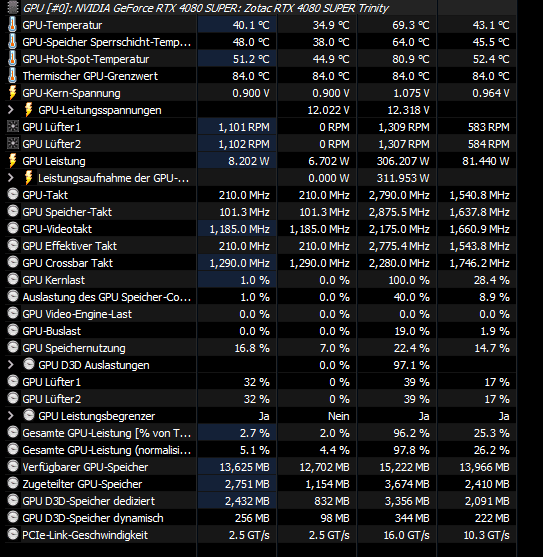This screenshot has width=543, height=557.
Task: Click the GPU chip icon in the header row
Action: (13, 7)
